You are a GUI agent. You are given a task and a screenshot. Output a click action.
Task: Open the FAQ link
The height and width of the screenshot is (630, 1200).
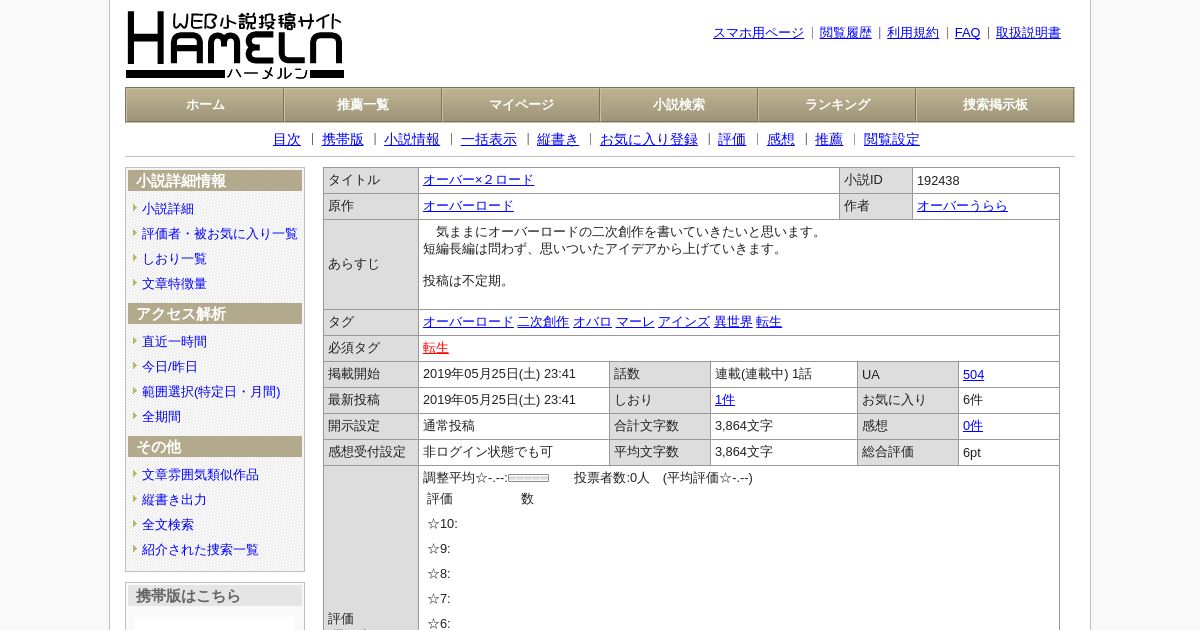coord(968,33)
